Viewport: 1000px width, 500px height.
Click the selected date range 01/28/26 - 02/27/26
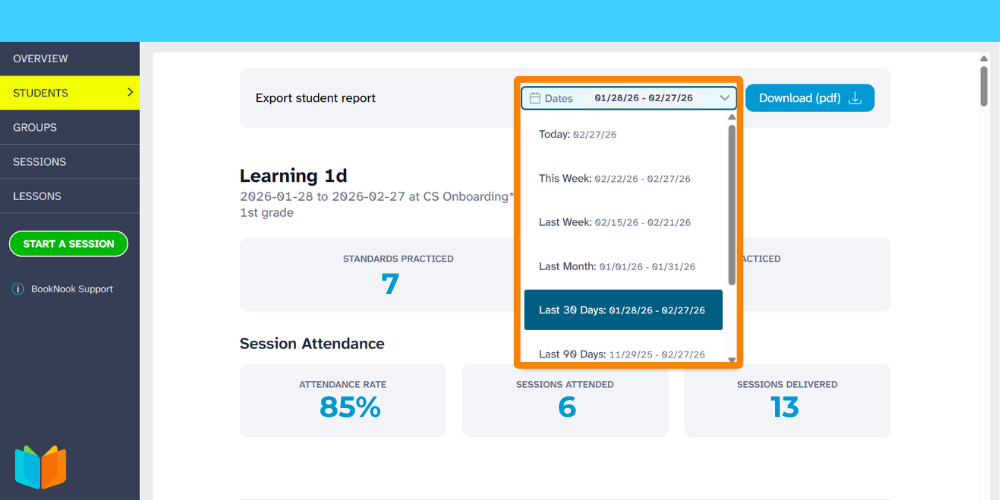pyautogui.click(x=643, y=98)
